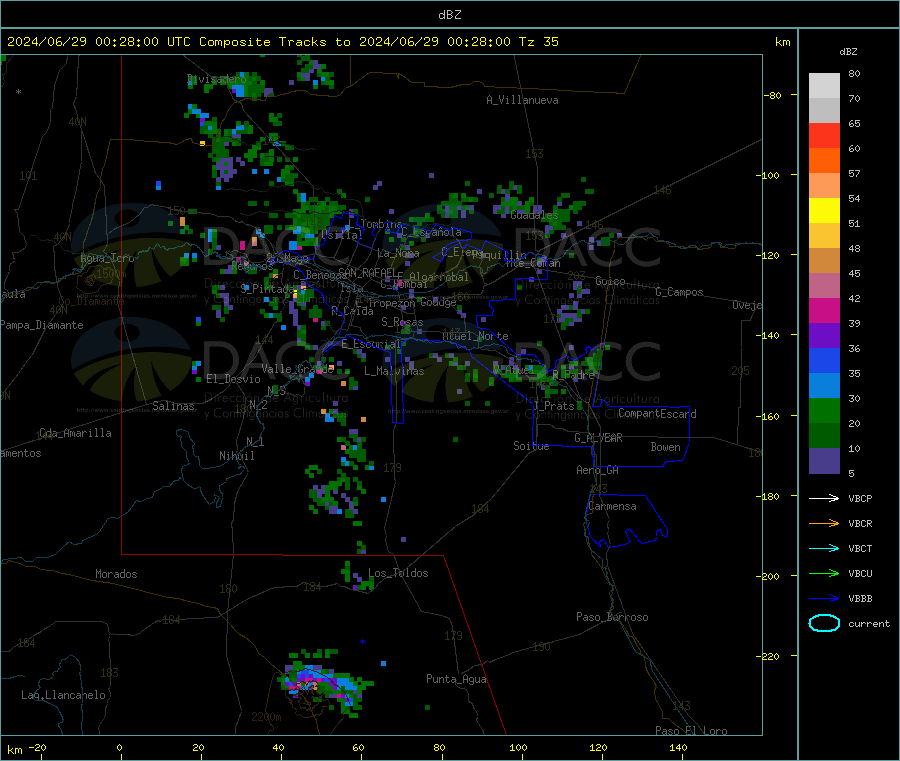Select the yellow swatch in dBZ legend

(824, 211)
